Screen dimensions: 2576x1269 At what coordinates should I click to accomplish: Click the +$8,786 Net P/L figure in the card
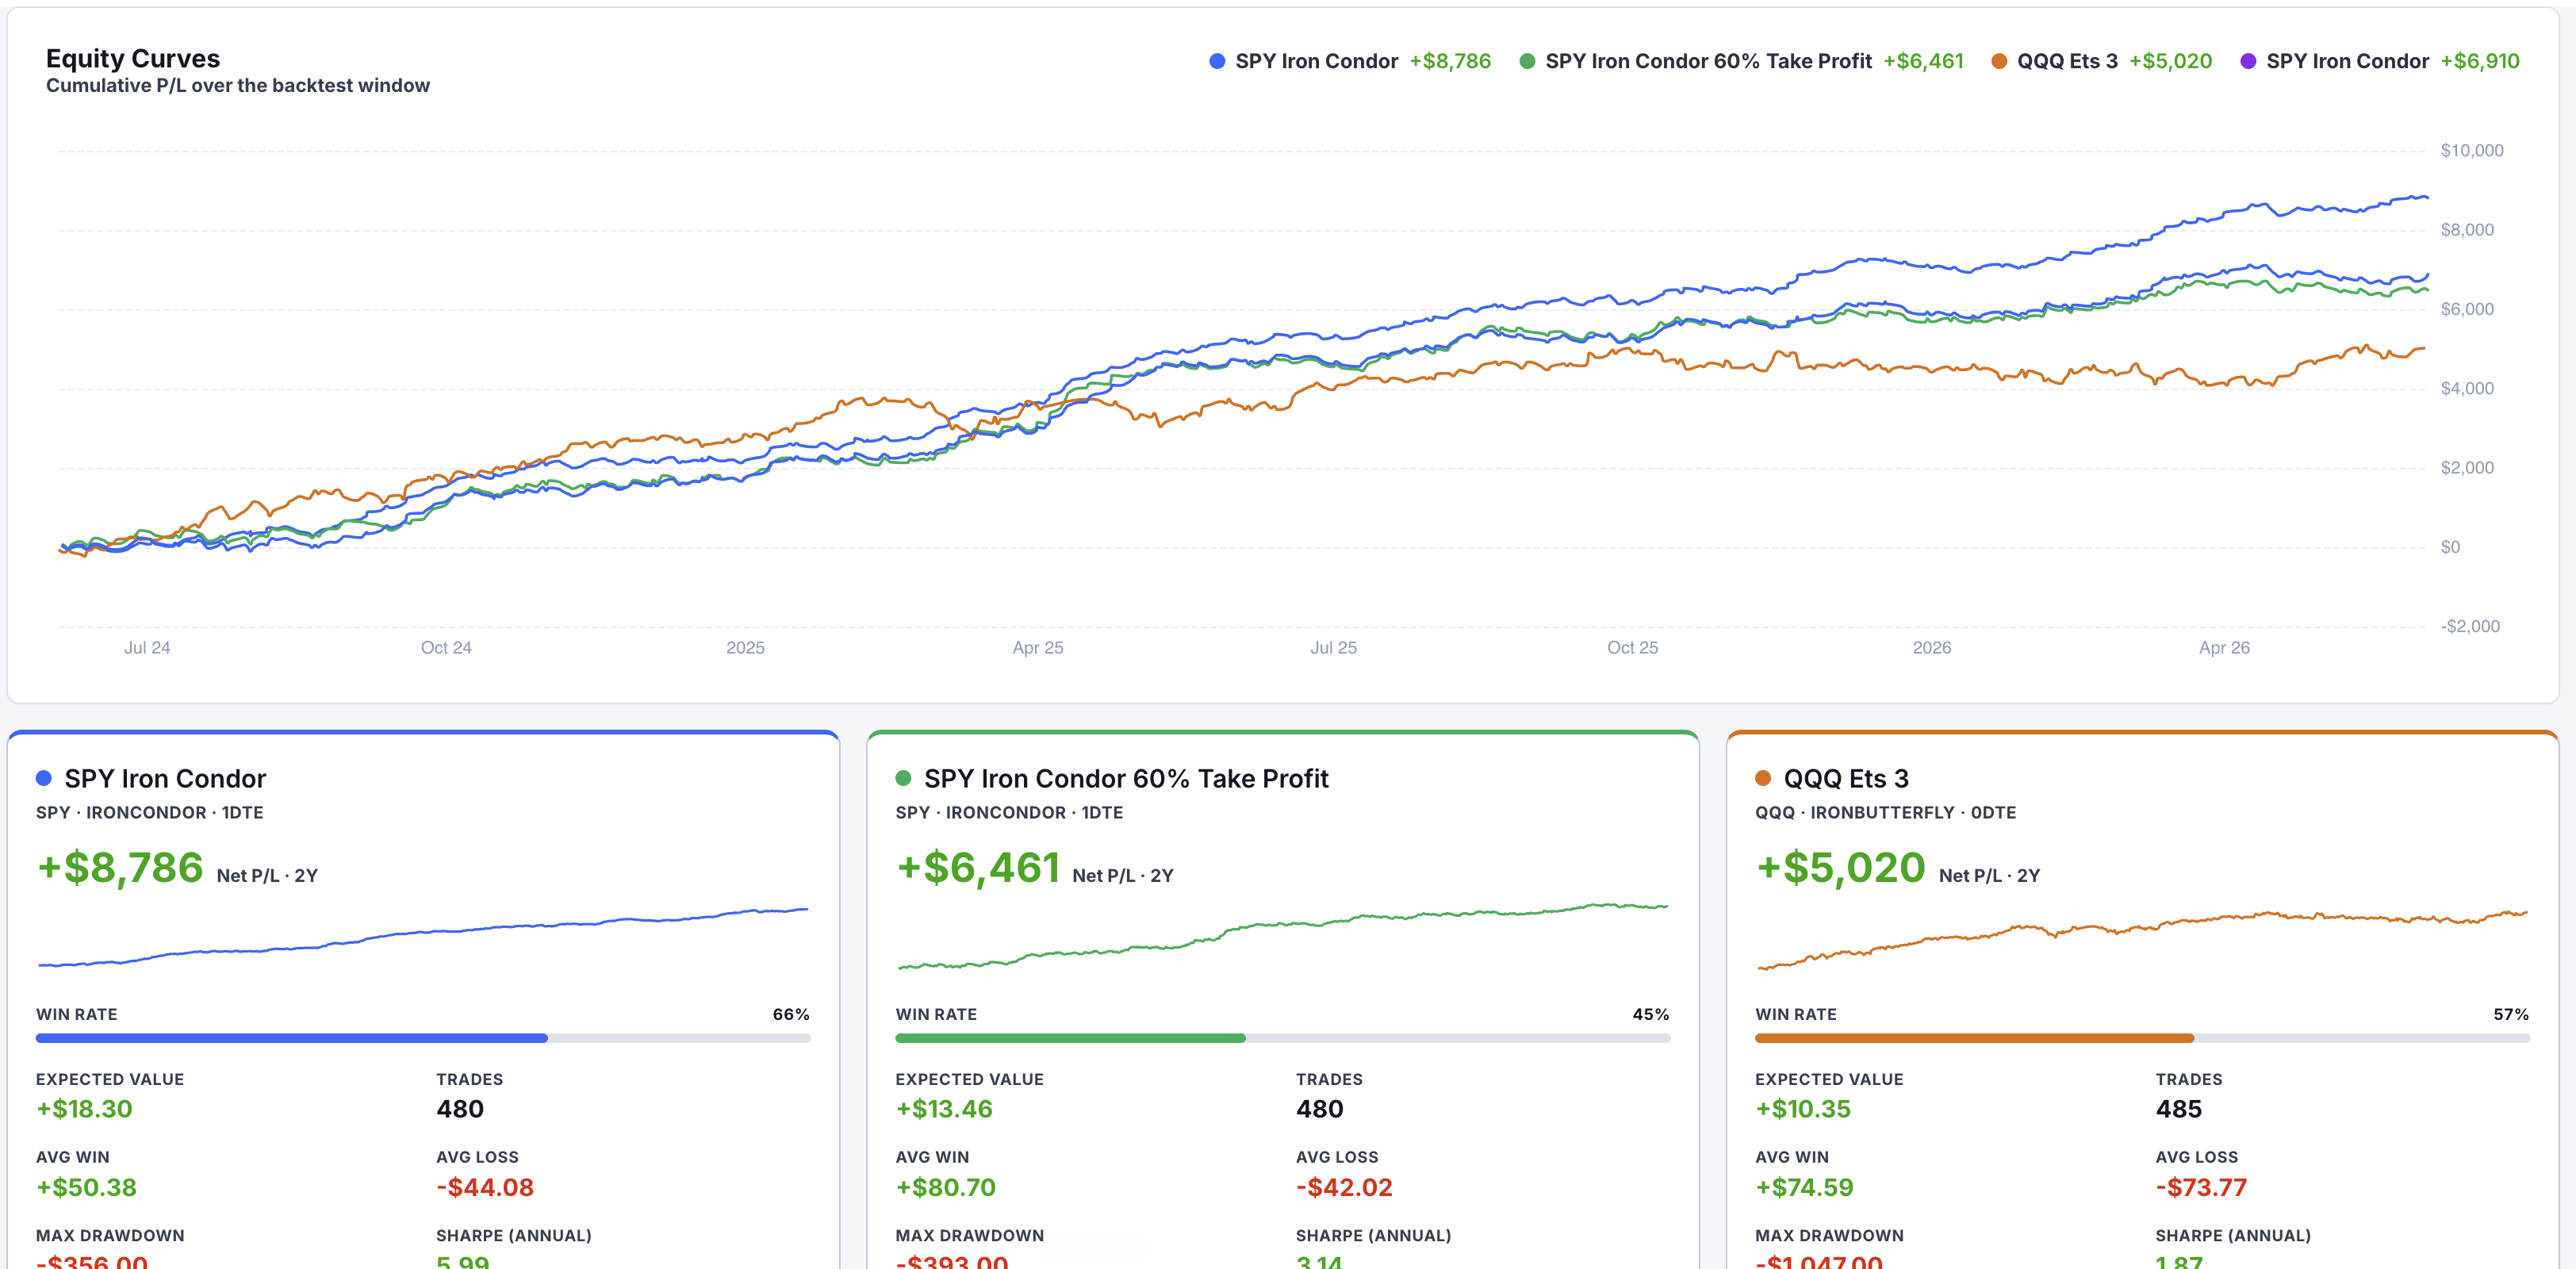[120, 868]
